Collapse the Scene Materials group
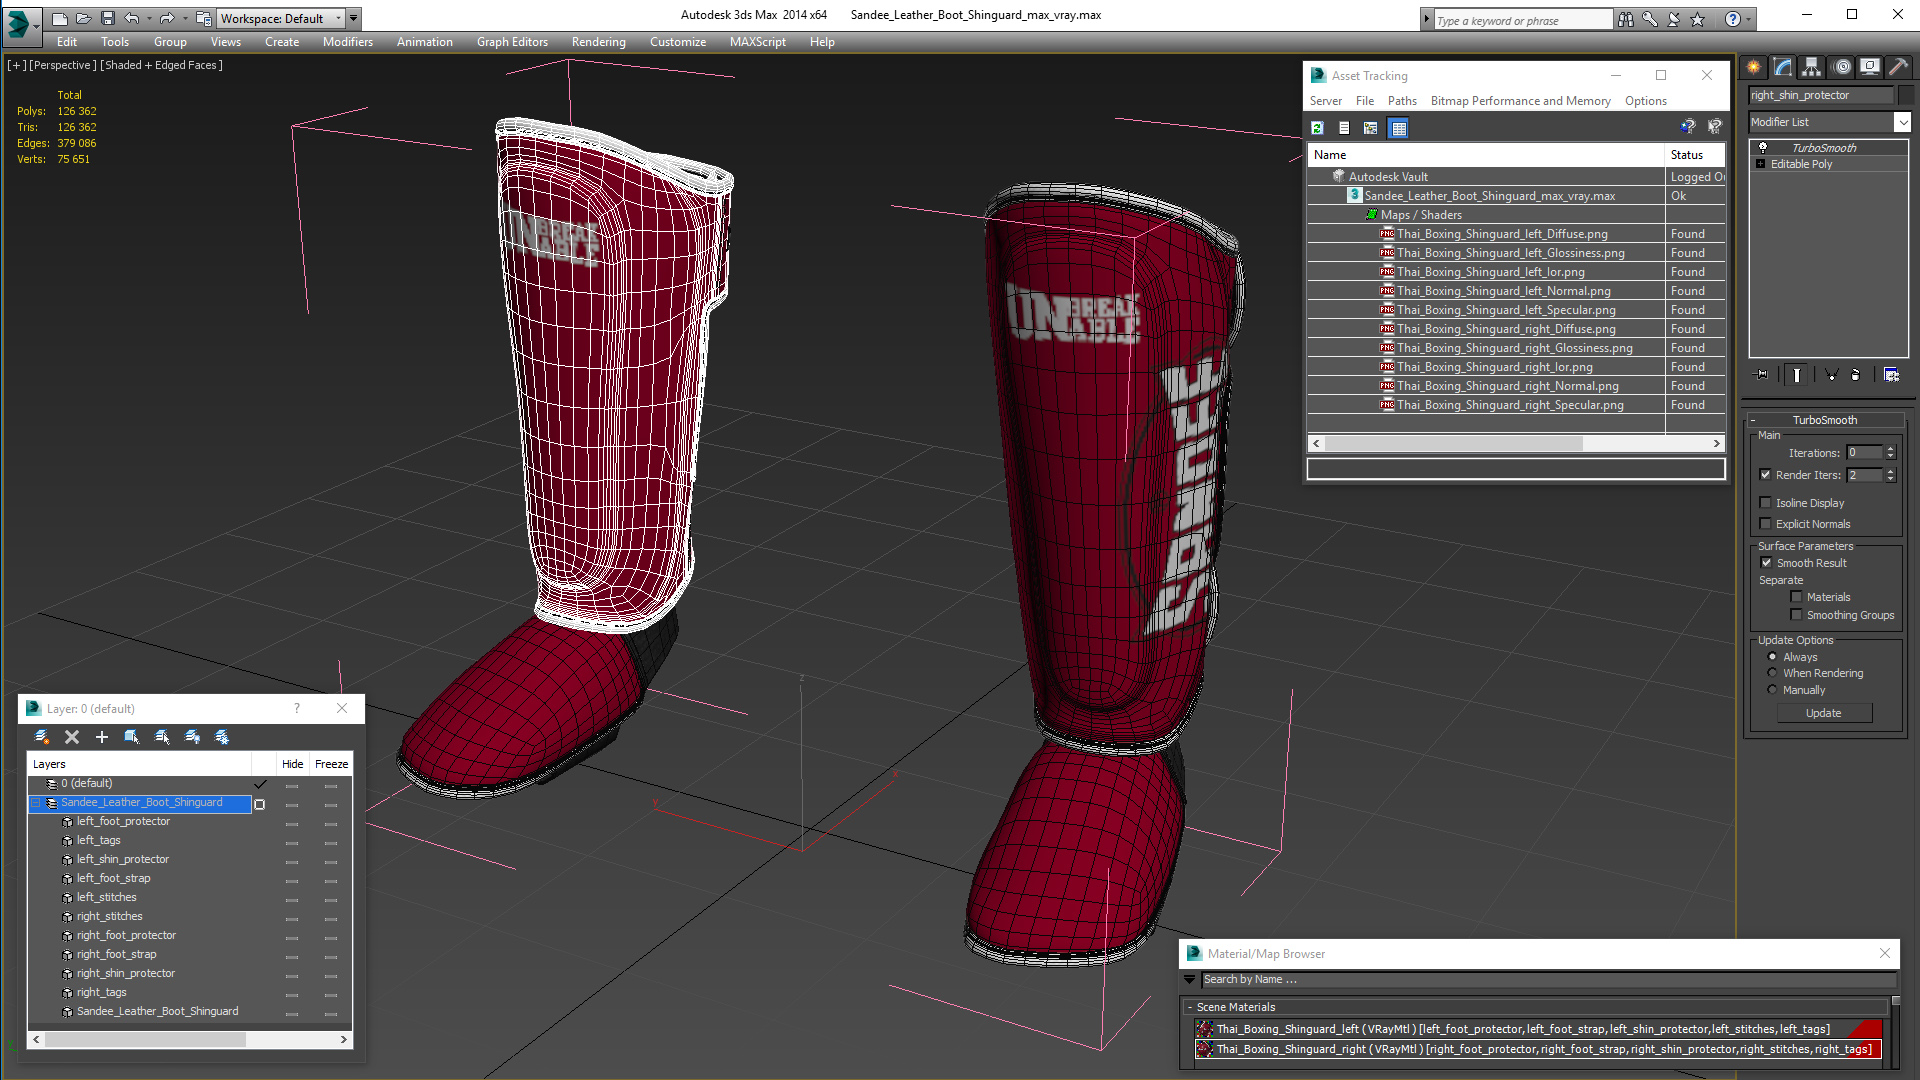This screenshot has width=1920, height=1080. (x=1189, y=1007)
